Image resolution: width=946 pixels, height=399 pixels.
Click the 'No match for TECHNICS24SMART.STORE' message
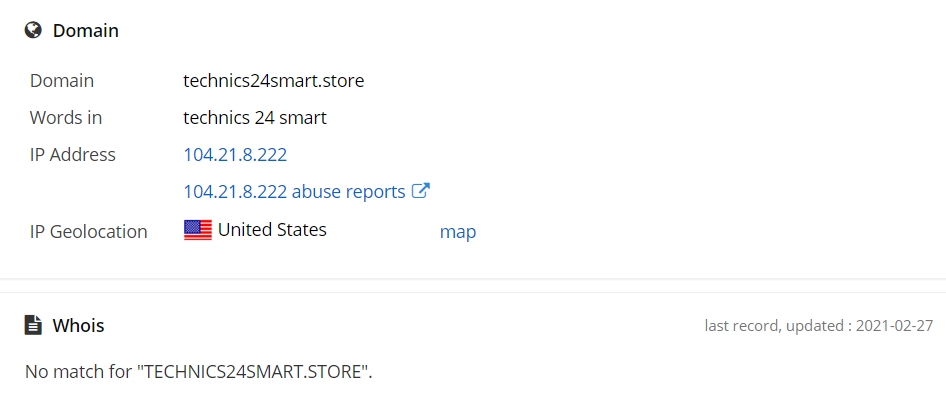198,371
